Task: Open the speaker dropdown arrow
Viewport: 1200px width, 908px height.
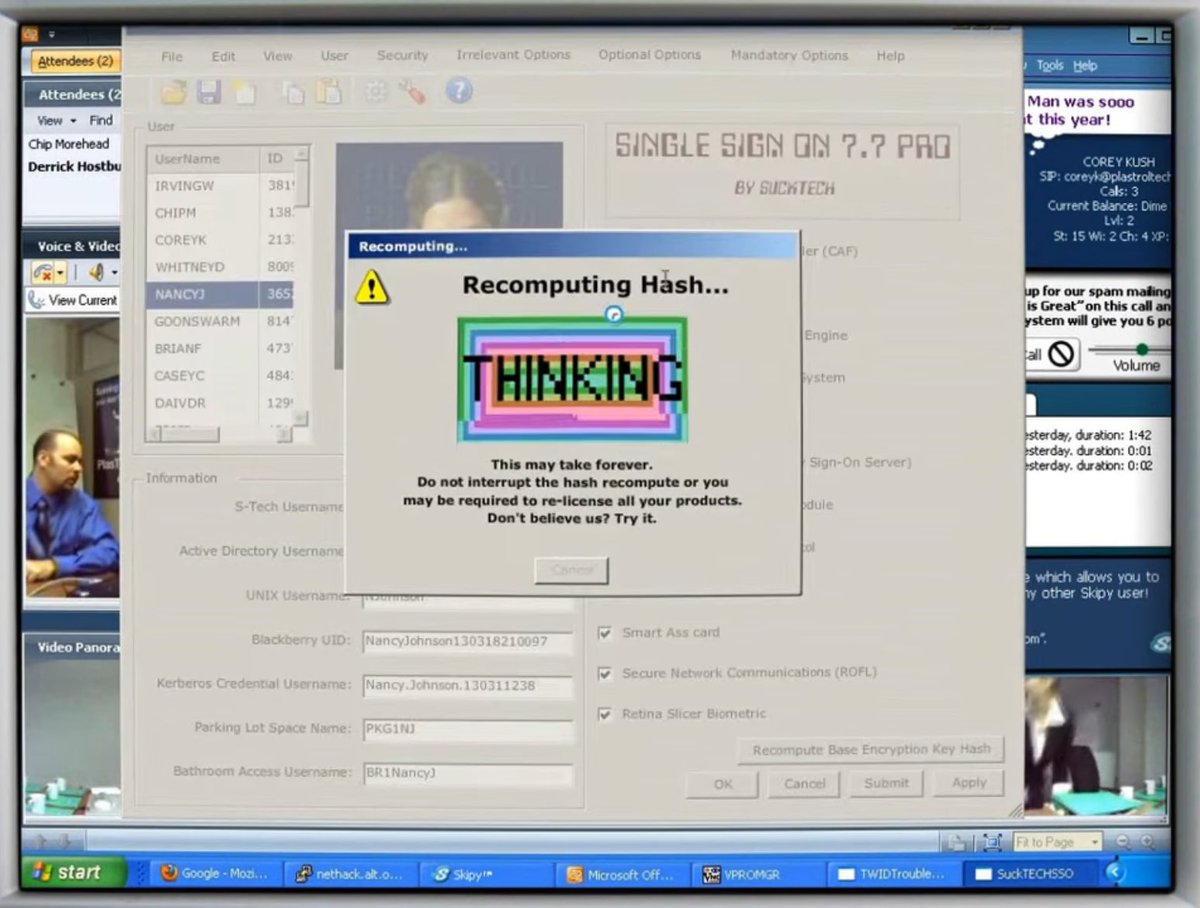Action: (113, 272)
